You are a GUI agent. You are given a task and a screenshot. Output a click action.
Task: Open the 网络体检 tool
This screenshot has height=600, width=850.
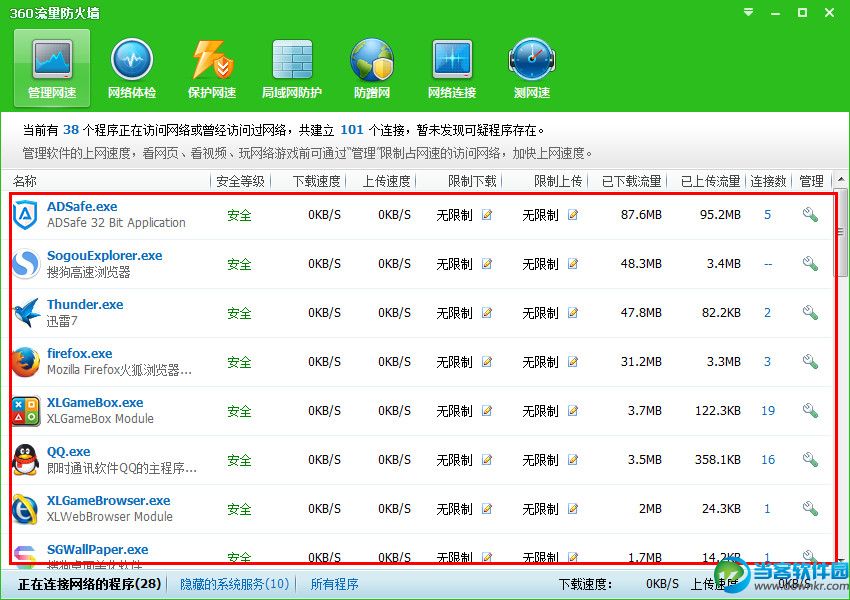(x=132, y=68)
